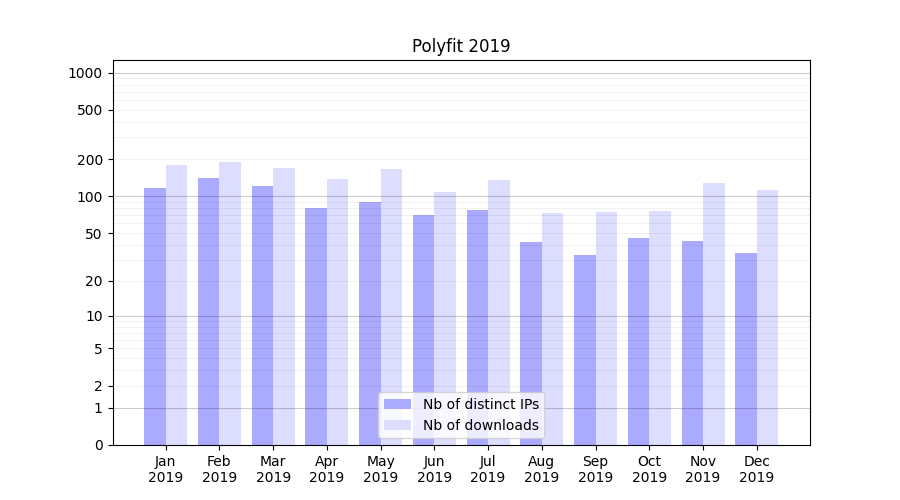
Task: Select the "Nb of distinct IPs" legend label
Action: [480, 404]
